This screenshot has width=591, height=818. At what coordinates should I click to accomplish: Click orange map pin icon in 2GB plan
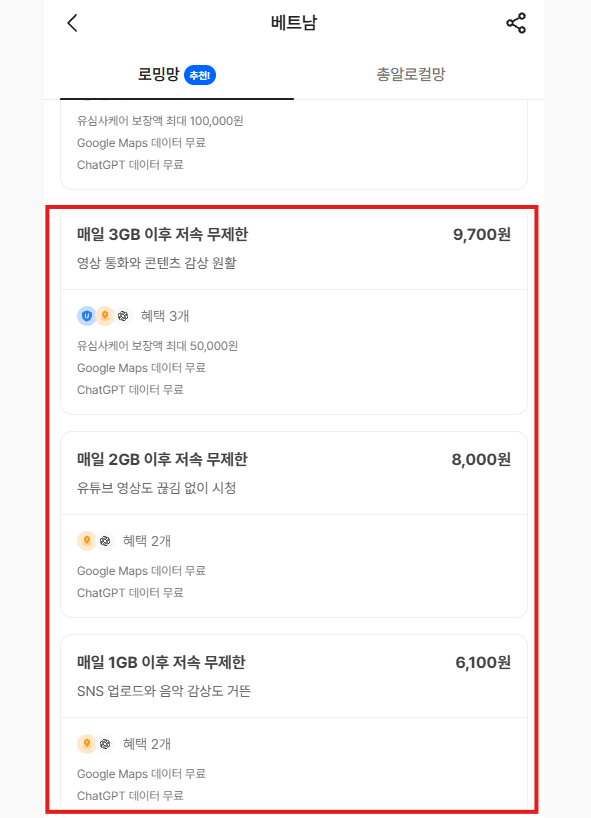point(87,541)
